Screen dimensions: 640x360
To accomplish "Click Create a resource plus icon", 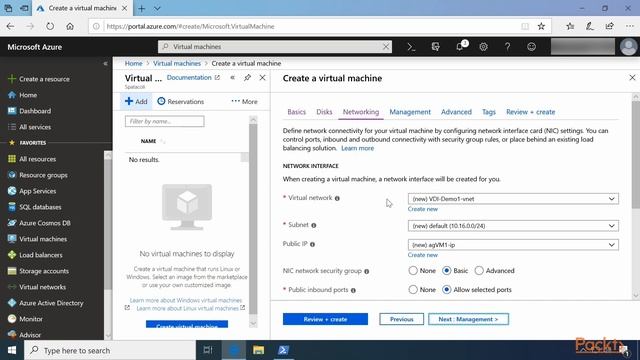I will (12, 79).
